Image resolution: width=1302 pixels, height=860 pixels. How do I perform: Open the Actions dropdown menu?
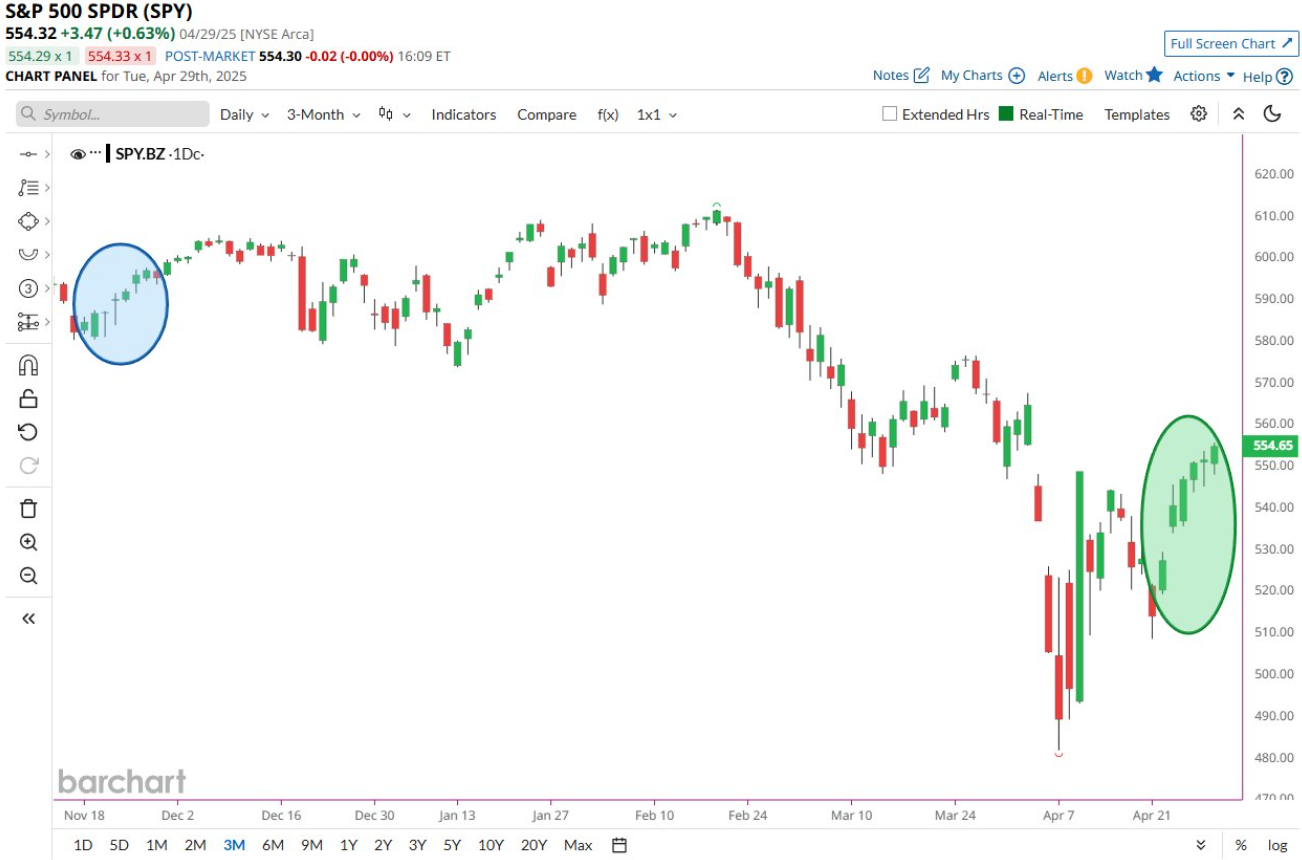[1203, 76]
